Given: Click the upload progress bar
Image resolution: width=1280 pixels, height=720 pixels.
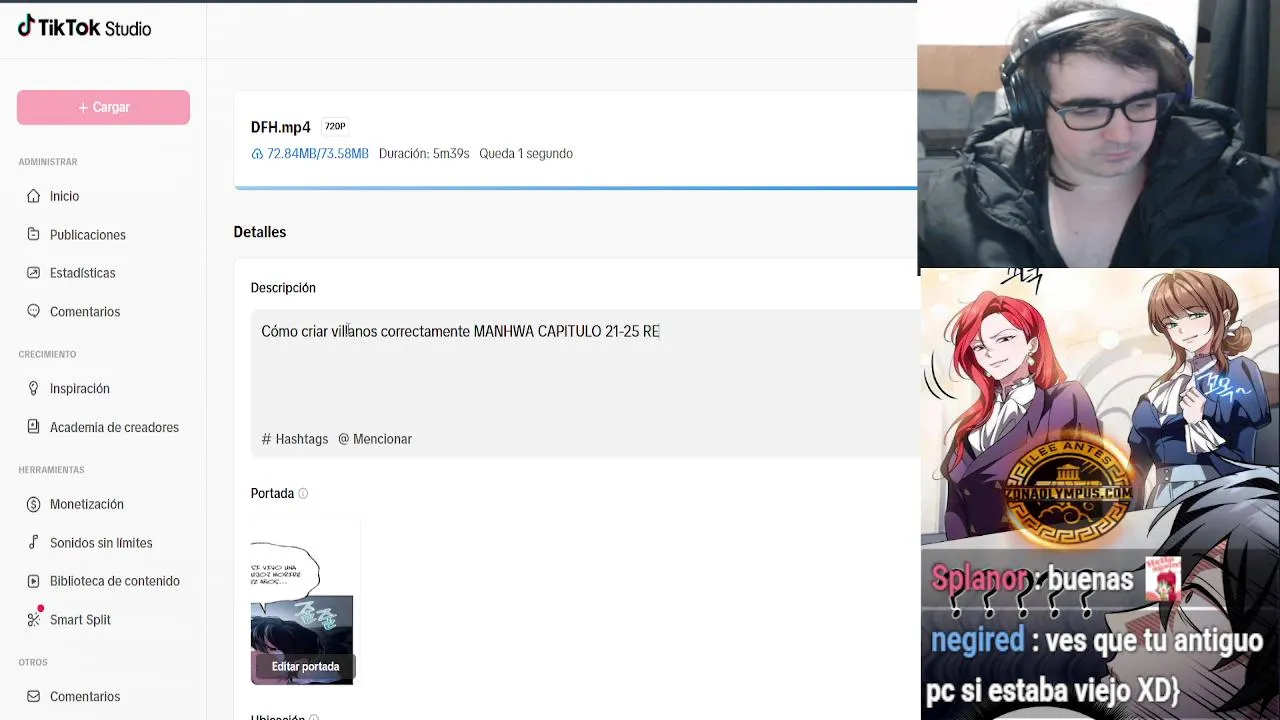Looking at the screenshot, I should (575, 187).
